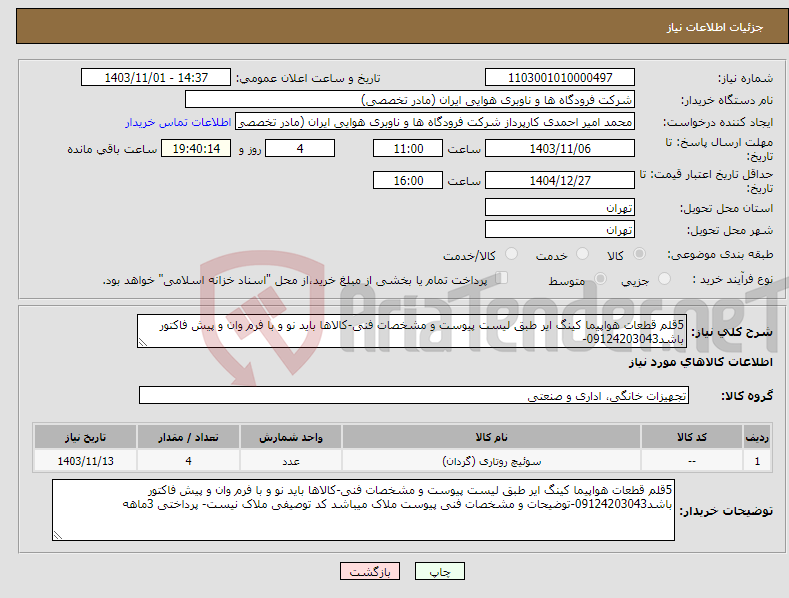
Task: Select the جزیی purchase type radio
Action: pos(664,278)
